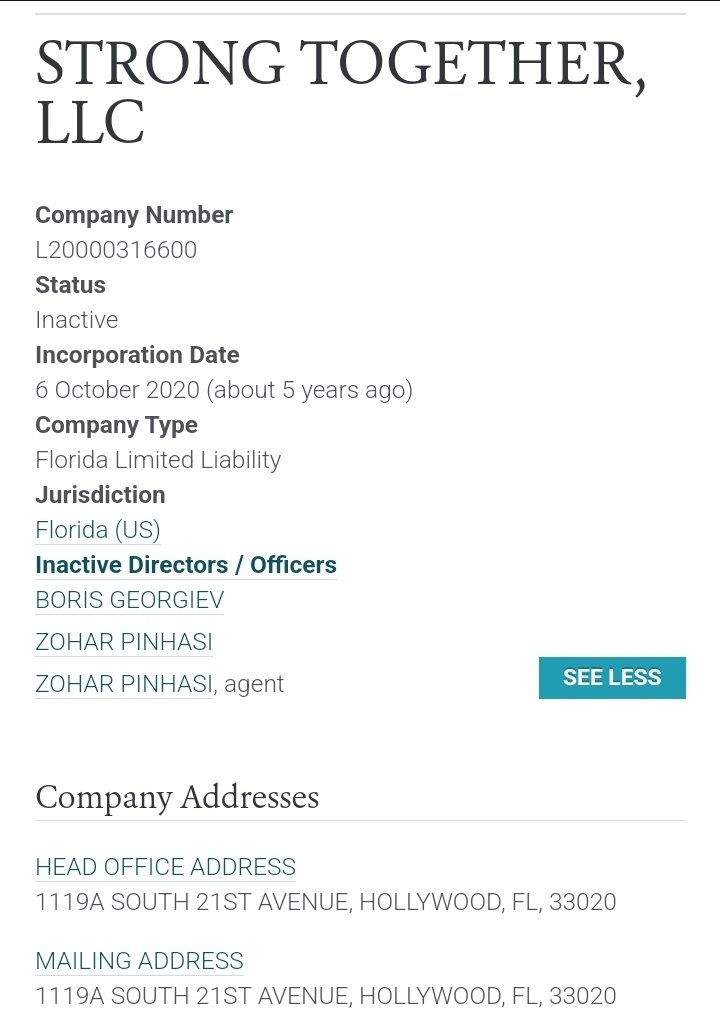Open the Florida (US) jurisdiction link
Image resolution: width=720 pixels, height=1029 pixels.
pos(98,530)
